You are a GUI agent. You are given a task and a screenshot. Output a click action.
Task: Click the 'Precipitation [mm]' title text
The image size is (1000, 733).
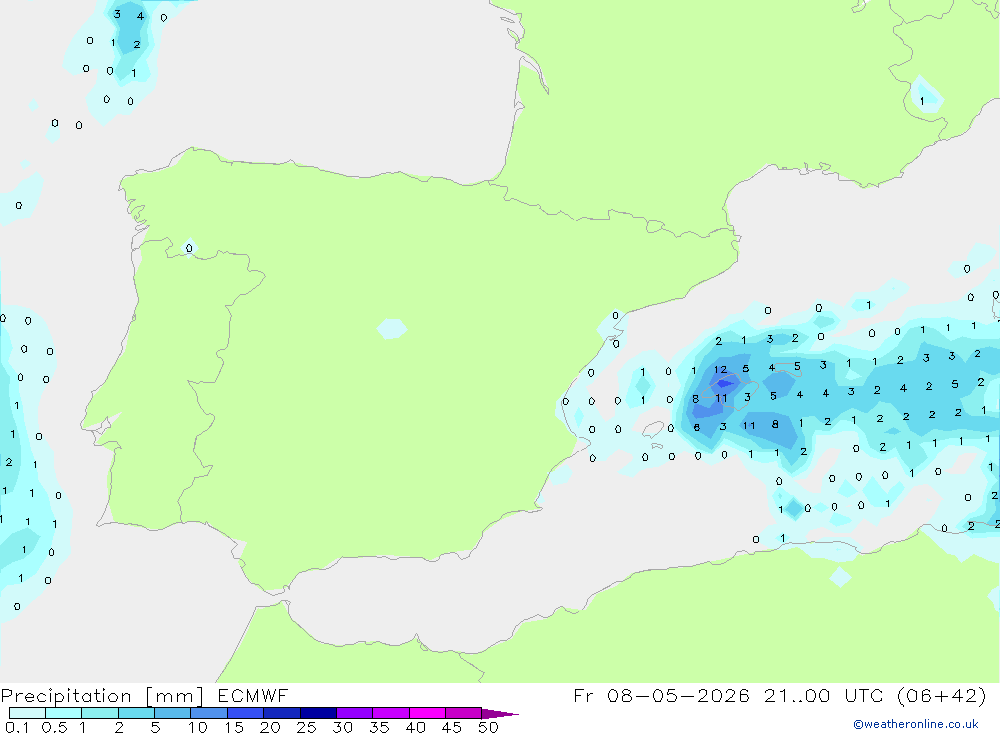[102, 696]
